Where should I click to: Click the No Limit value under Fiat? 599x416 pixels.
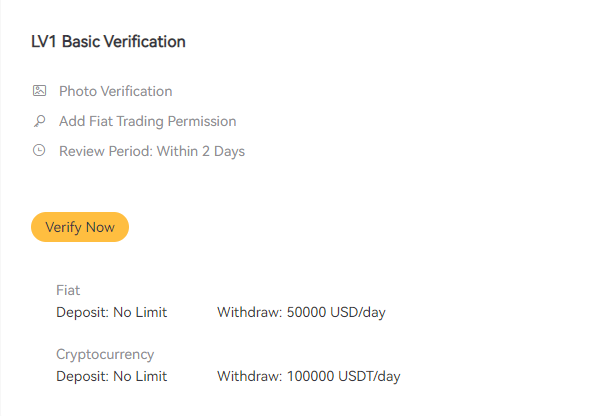(140, 312)
